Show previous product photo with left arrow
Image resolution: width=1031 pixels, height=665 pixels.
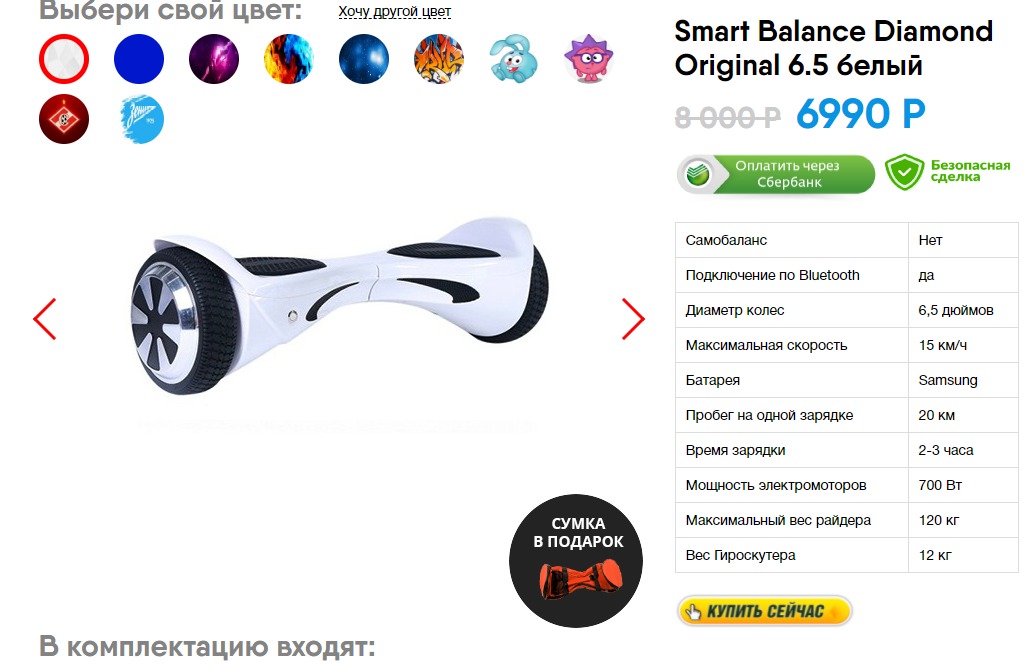coord(45,319)
